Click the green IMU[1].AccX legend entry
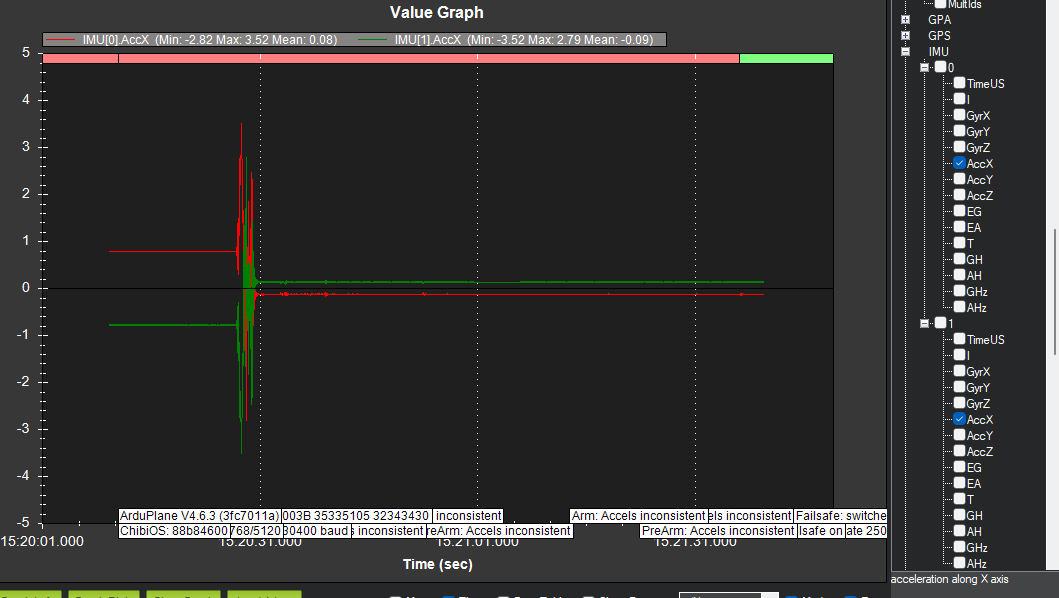1059x598 pixels. pyautogui.click(x=505, y=40)
